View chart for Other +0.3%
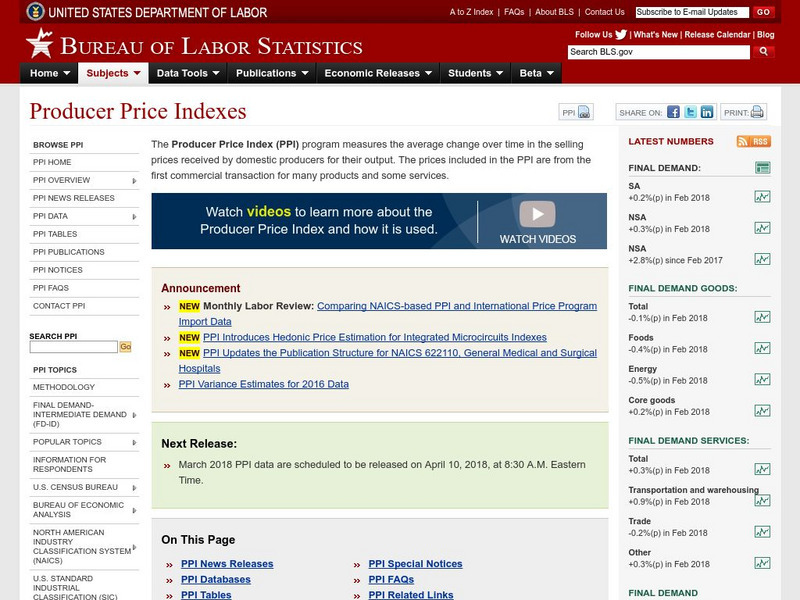 pyautogui.click(x=762, y=563)
